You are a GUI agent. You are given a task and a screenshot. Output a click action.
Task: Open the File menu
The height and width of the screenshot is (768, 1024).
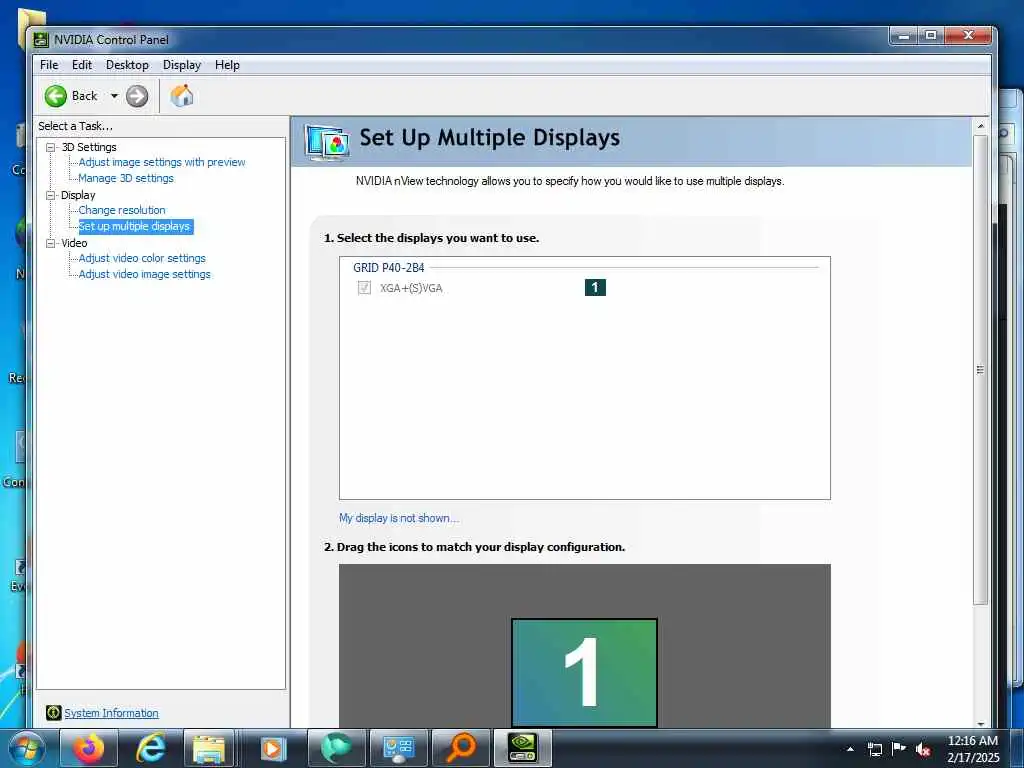pos(49,65)
